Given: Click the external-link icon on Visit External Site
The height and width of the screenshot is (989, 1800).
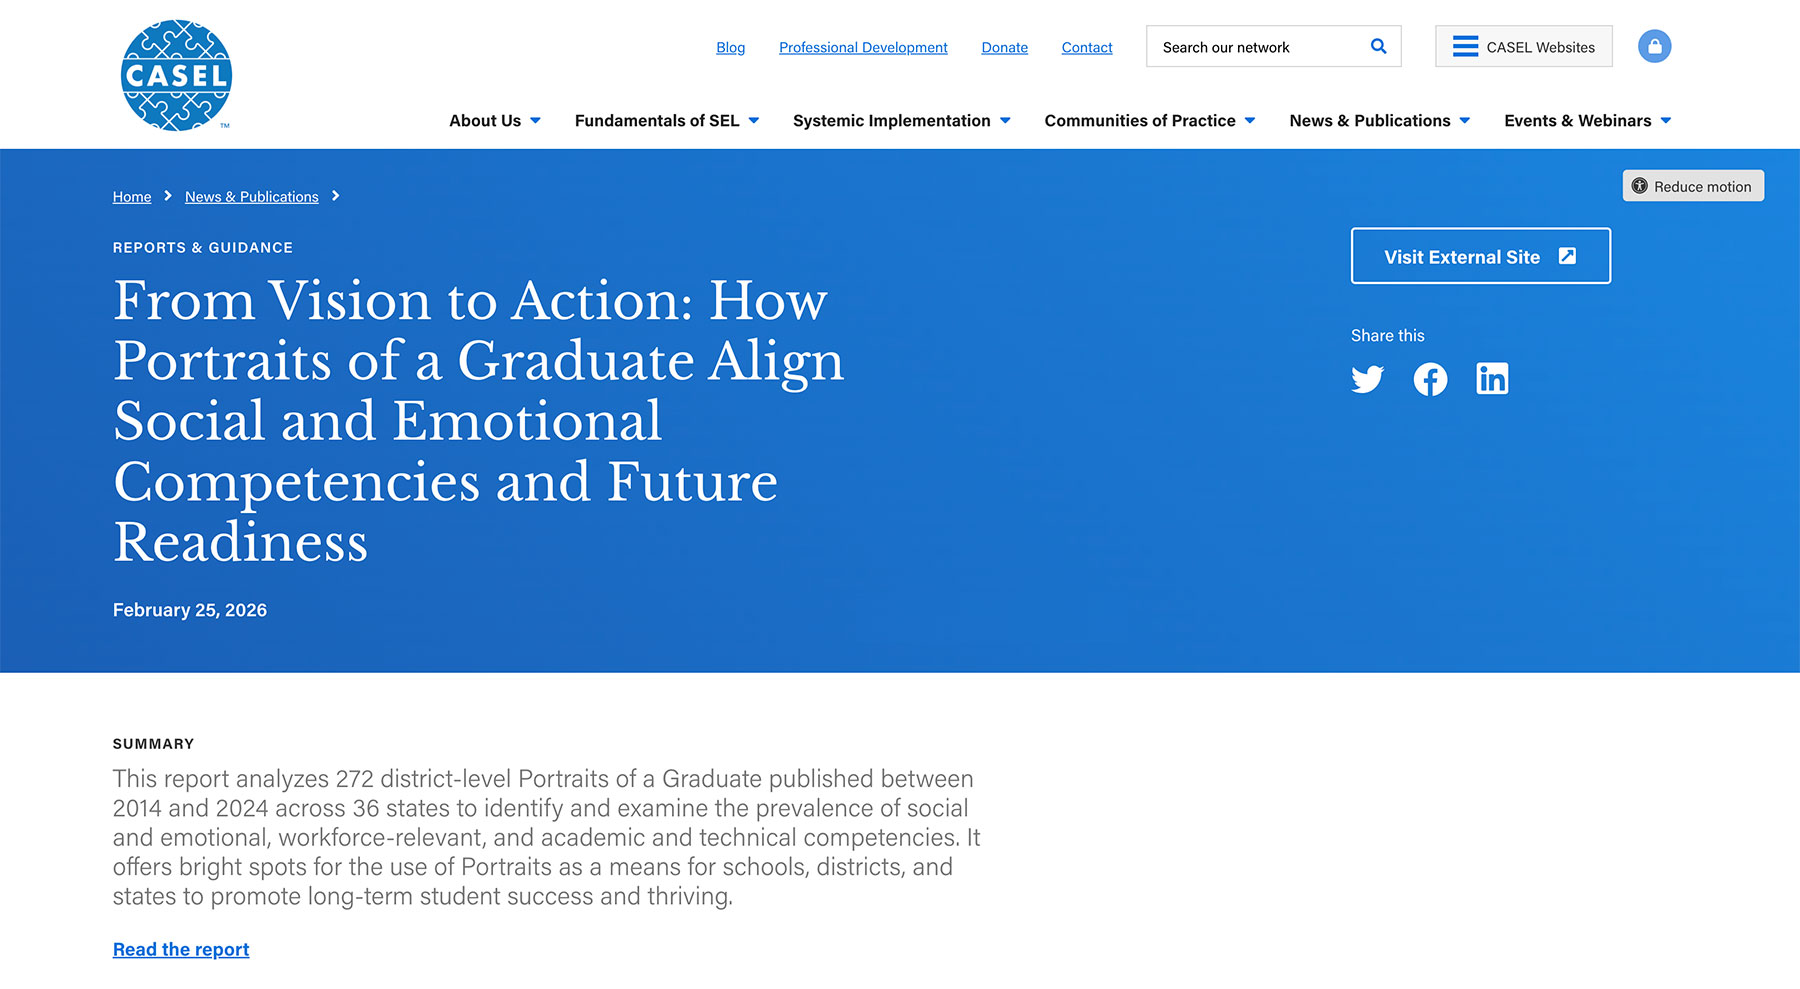Looking at the screenshot, I should pos(1567,256).
